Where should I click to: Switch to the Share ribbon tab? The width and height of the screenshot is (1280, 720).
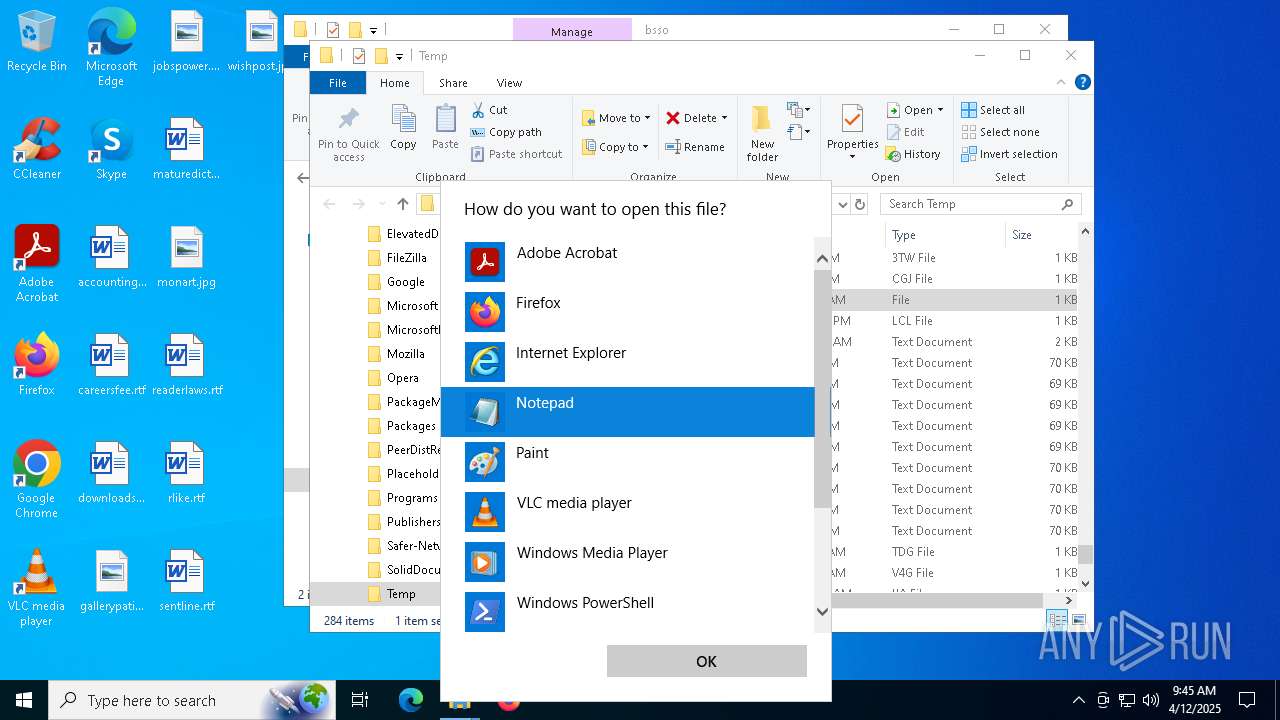click(453, 83)
